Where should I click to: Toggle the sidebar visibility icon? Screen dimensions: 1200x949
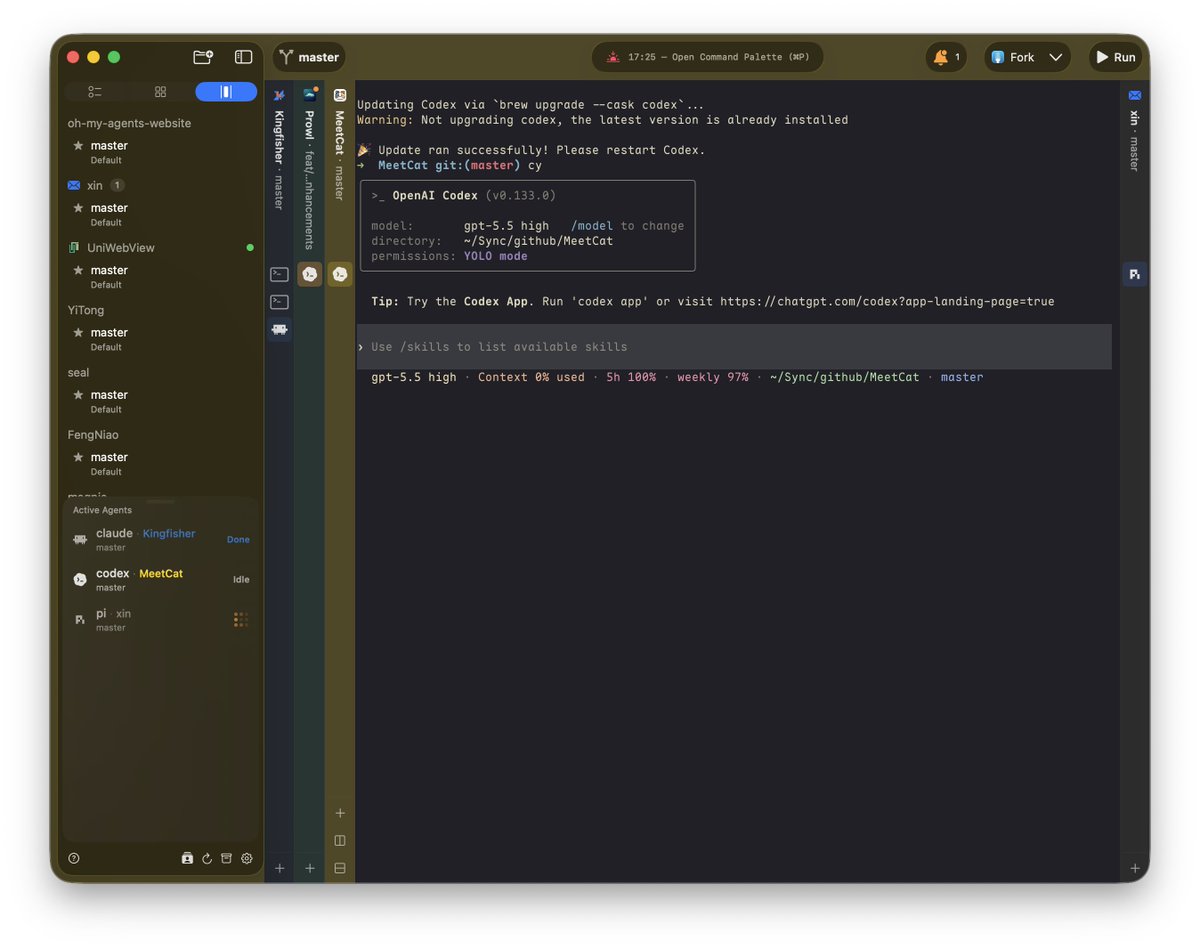coord(243,57)
